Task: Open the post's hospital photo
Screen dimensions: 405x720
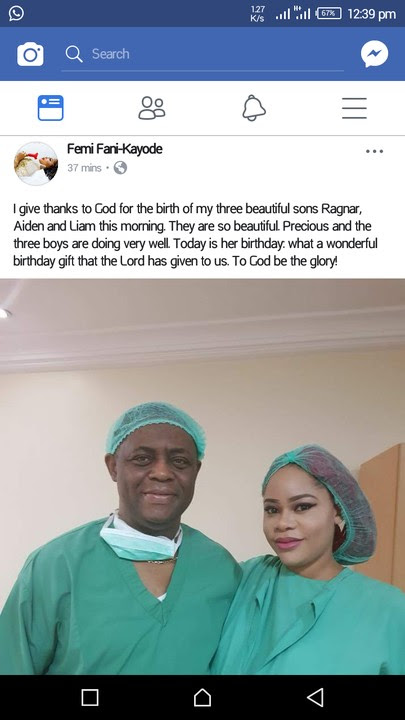Action: (202, 476)
